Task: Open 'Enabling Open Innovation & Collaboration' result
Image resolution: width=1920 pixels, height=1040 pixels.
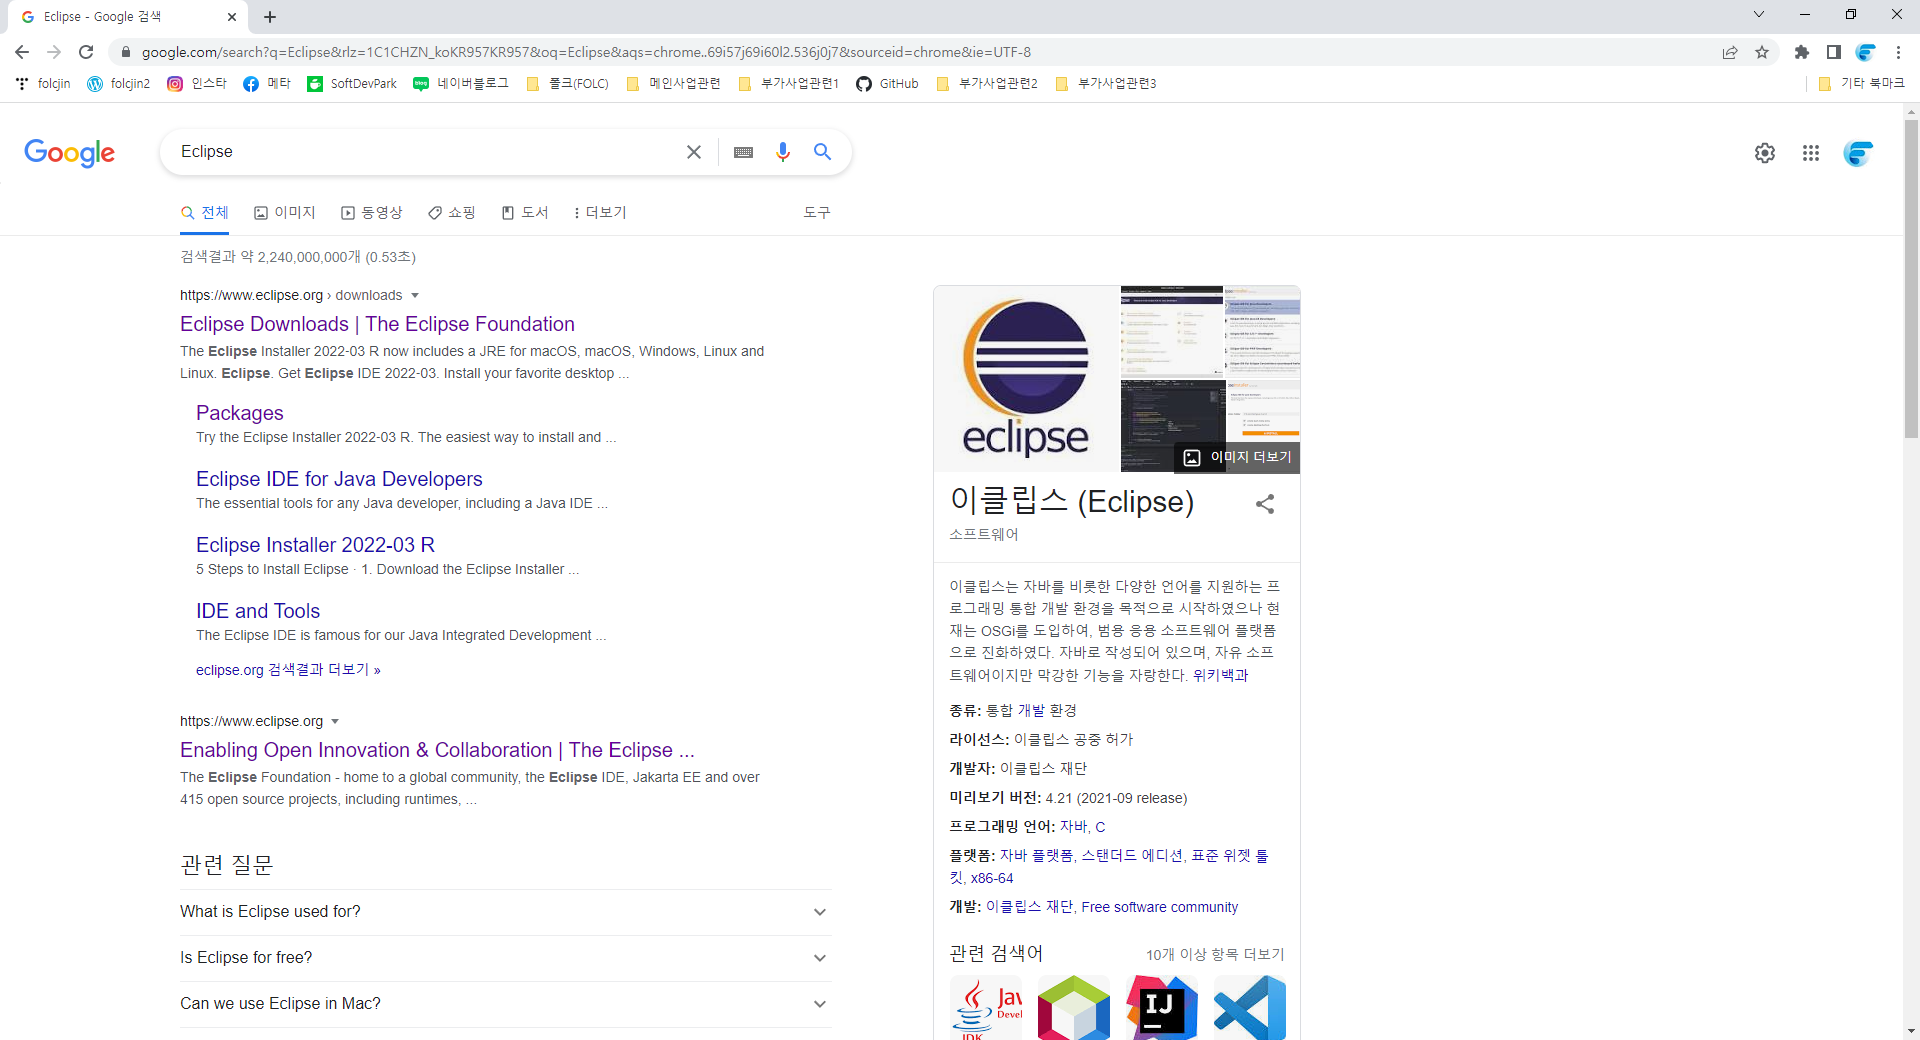Action: point(437,750)
